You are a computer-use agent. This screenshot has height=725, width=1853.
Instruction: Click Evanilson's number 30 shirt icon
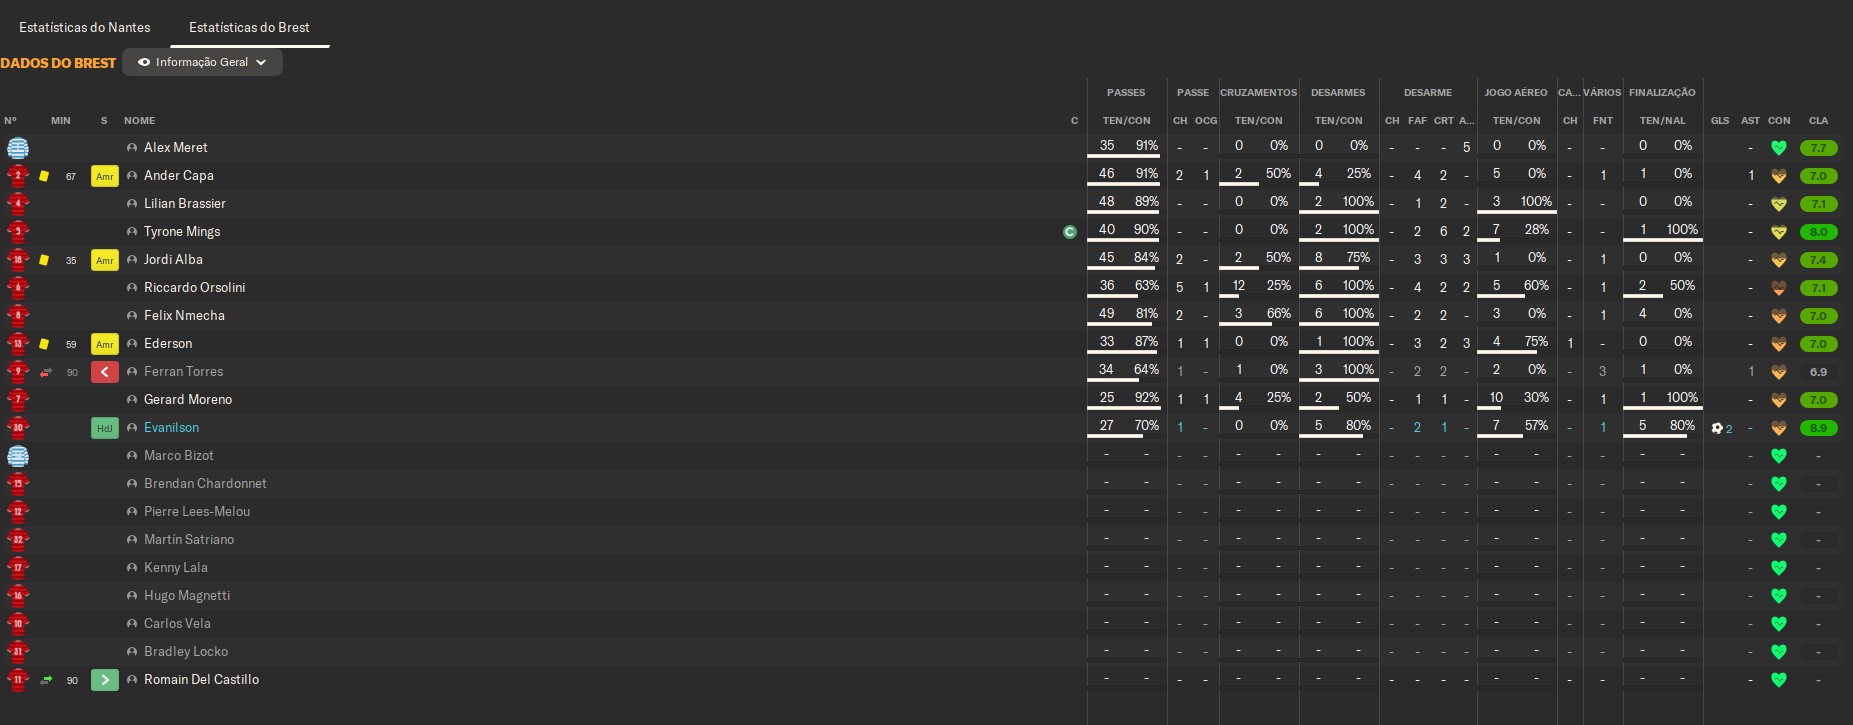(x=17, y=428)
